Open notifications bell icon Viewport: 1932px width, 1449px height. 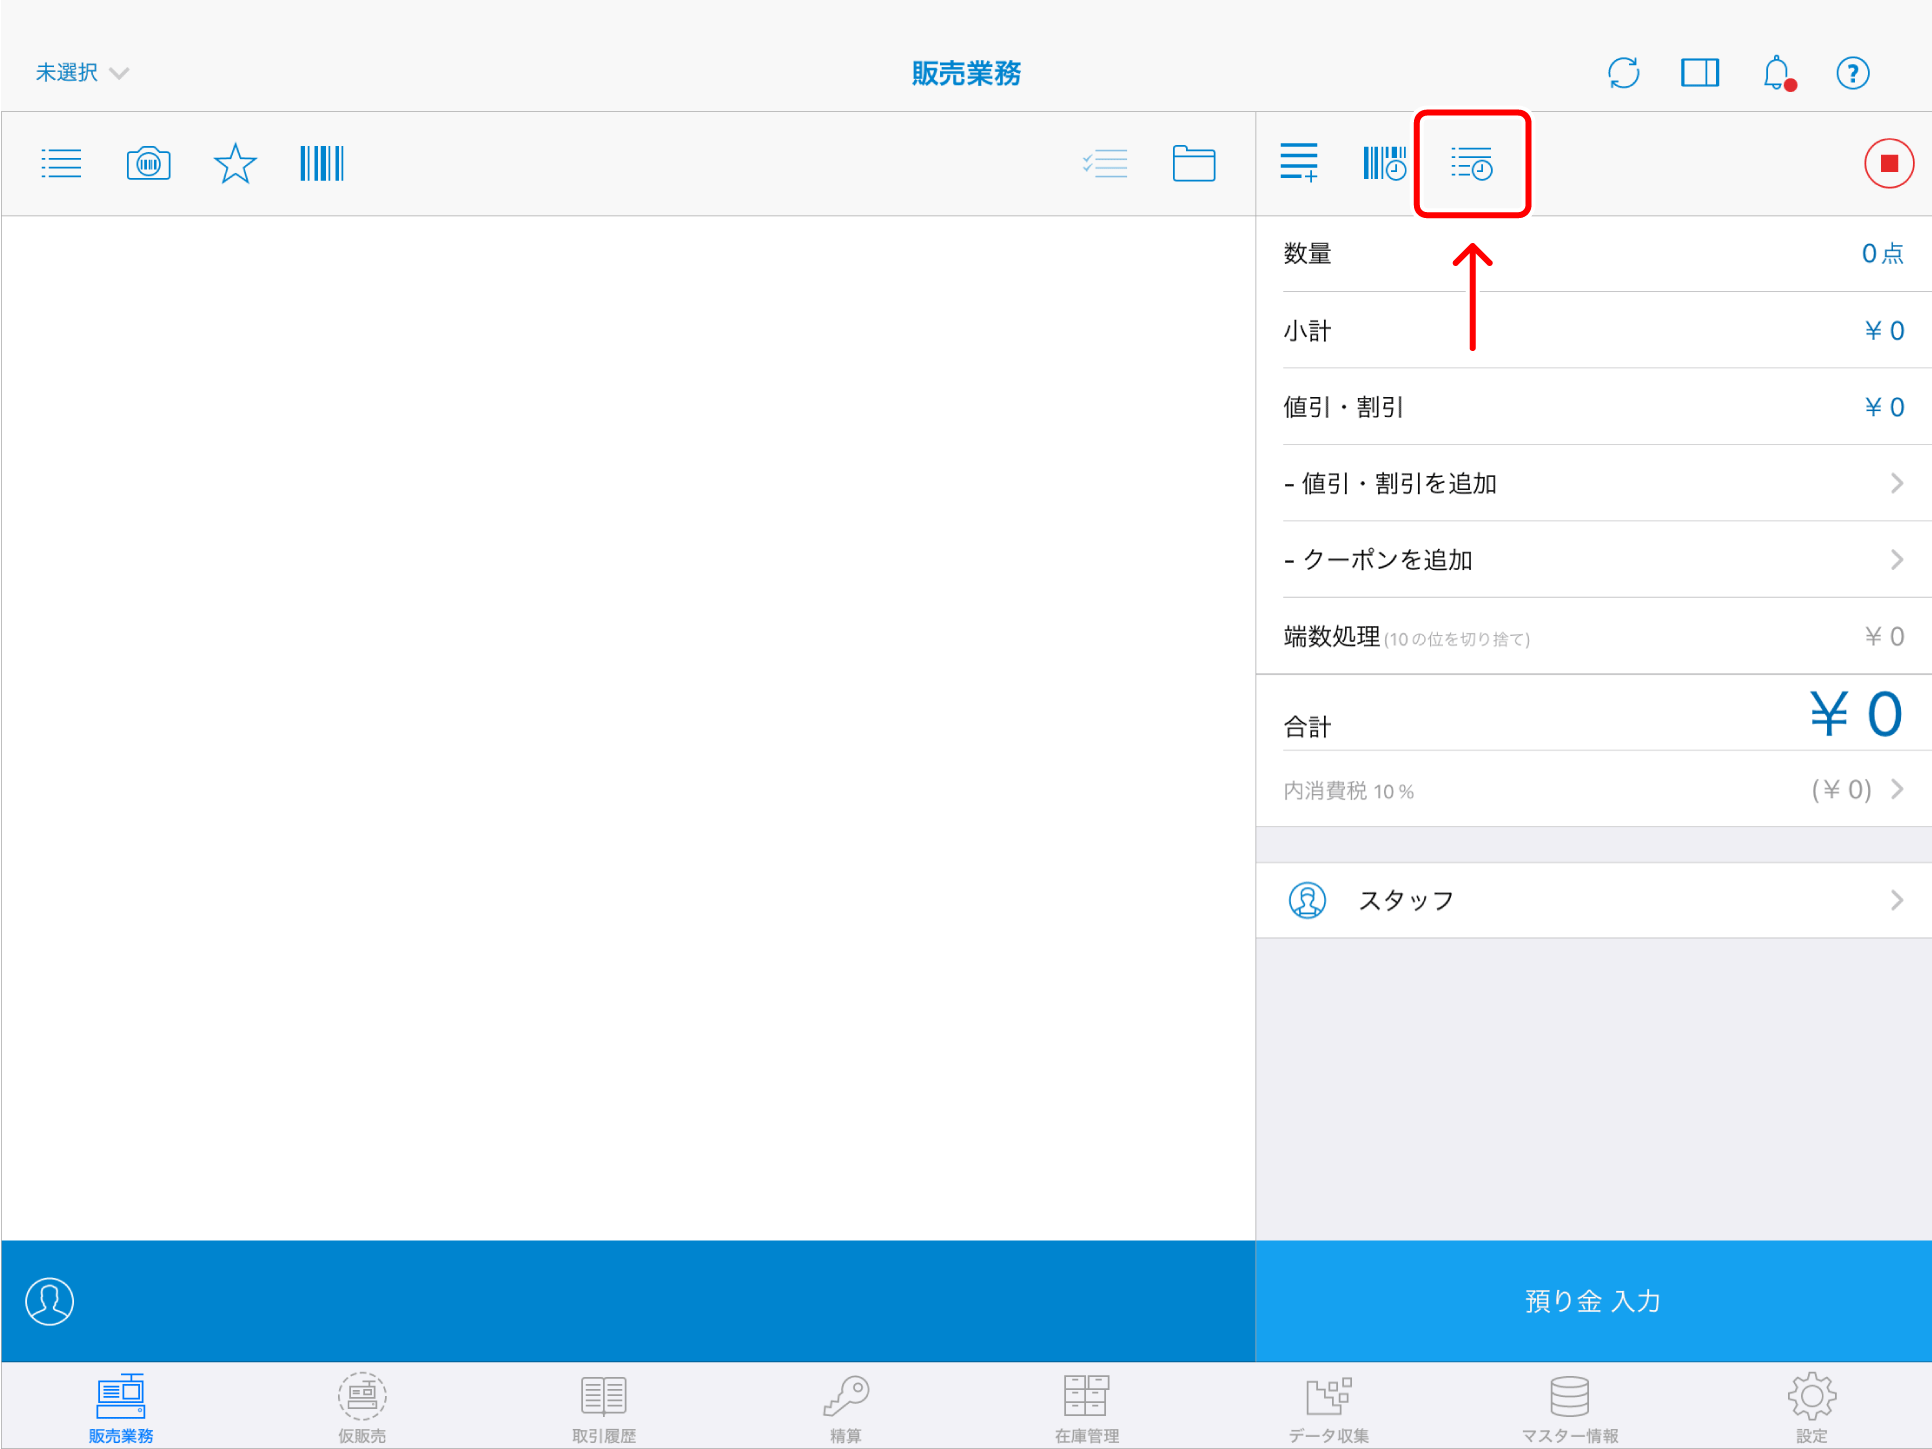[1777, 73]
